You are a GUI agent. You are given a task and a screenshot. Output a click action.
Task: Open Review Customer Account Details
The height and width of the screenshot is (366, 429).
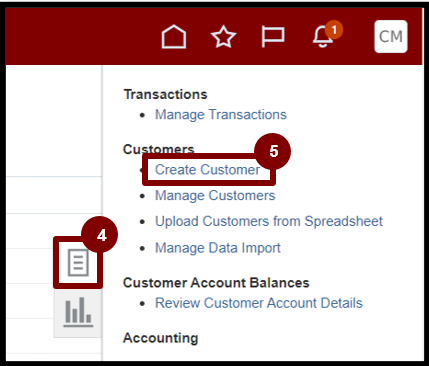click(x=259, y=303)
